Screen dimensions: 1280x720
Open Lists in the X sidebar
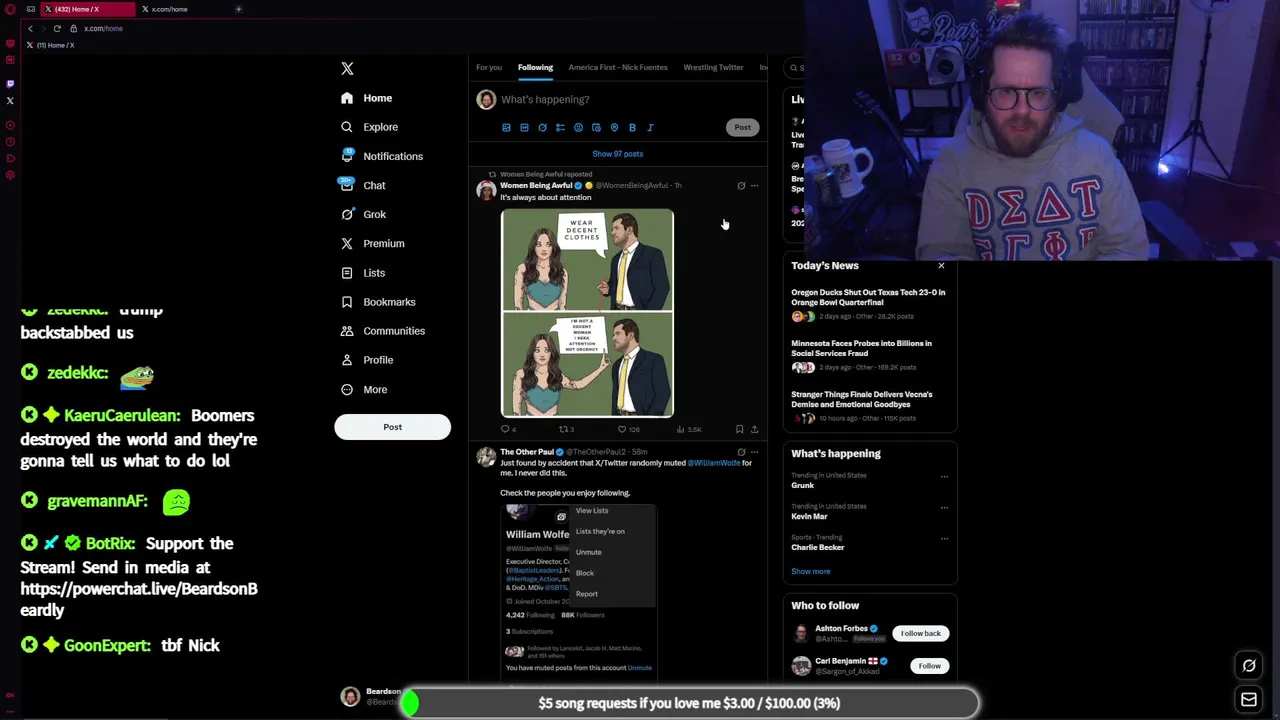tap(363, 272)
